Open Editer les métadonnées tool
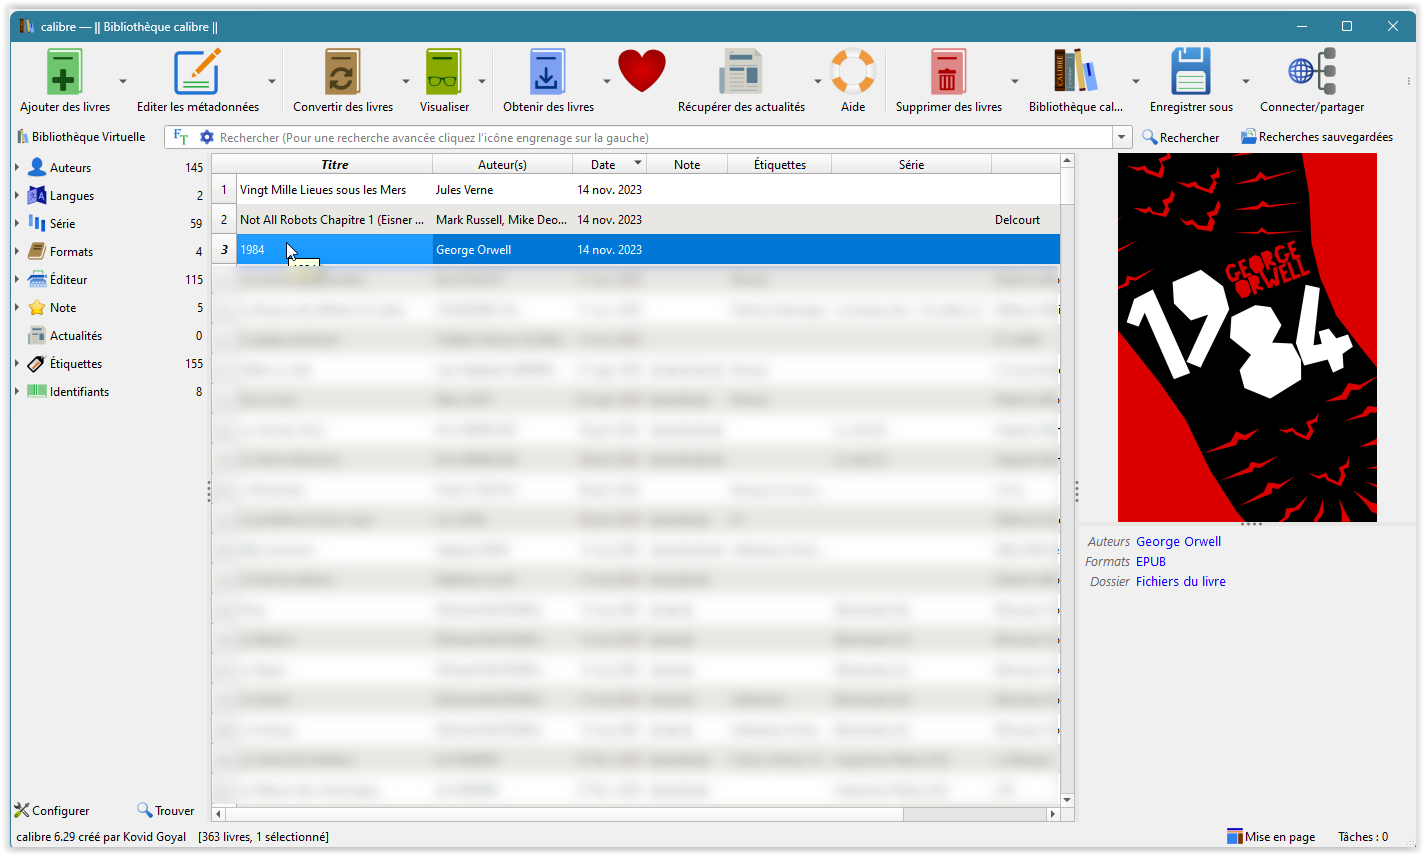Image resolution: width=1424 pixels, height=855 pixels. coord(197,73)
